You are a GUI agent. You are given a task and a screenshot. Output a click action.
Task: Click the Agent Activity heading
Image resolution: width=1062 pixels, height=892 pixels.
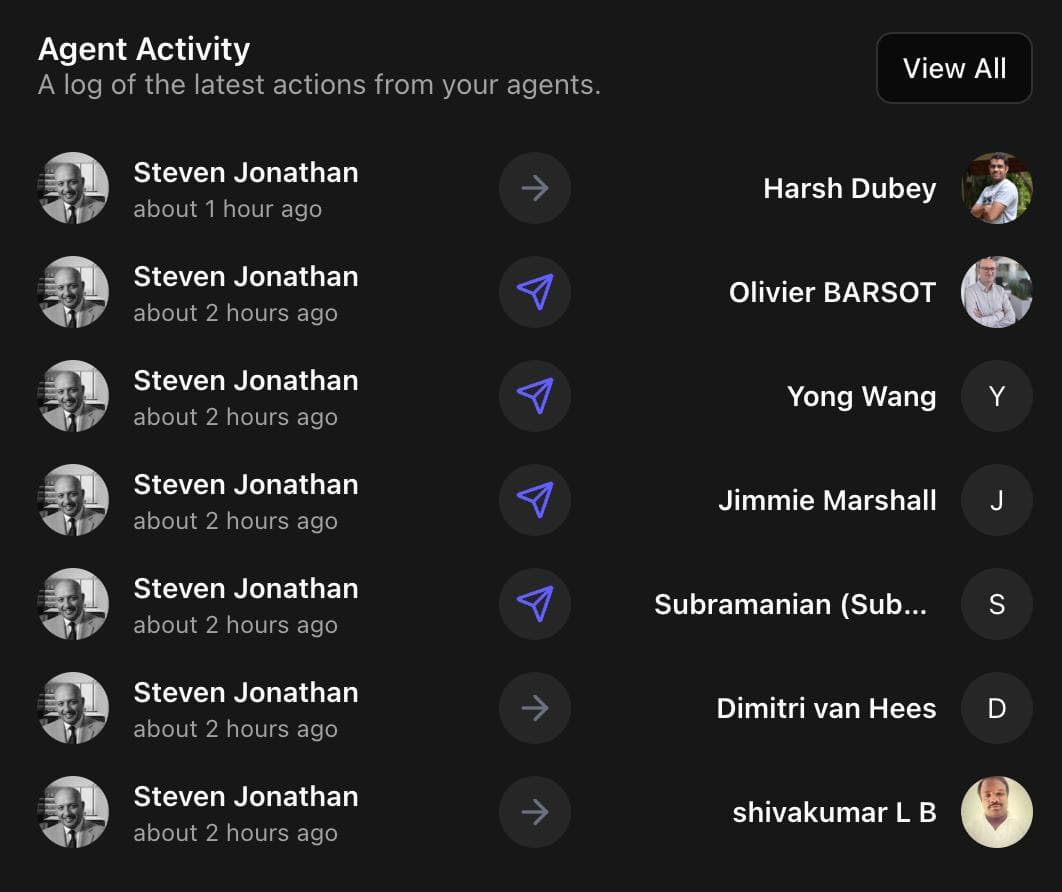(144, 48)
